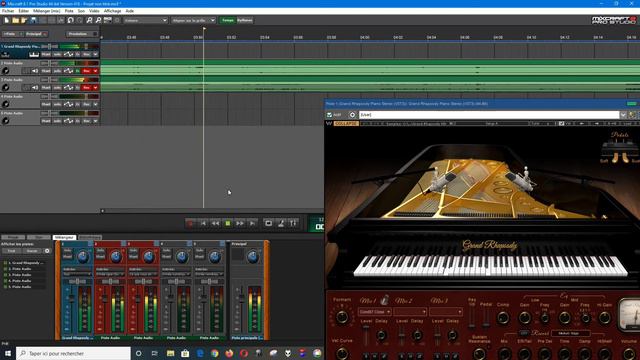
Task: Click the Save project disk icon
Action: (33, 20)
